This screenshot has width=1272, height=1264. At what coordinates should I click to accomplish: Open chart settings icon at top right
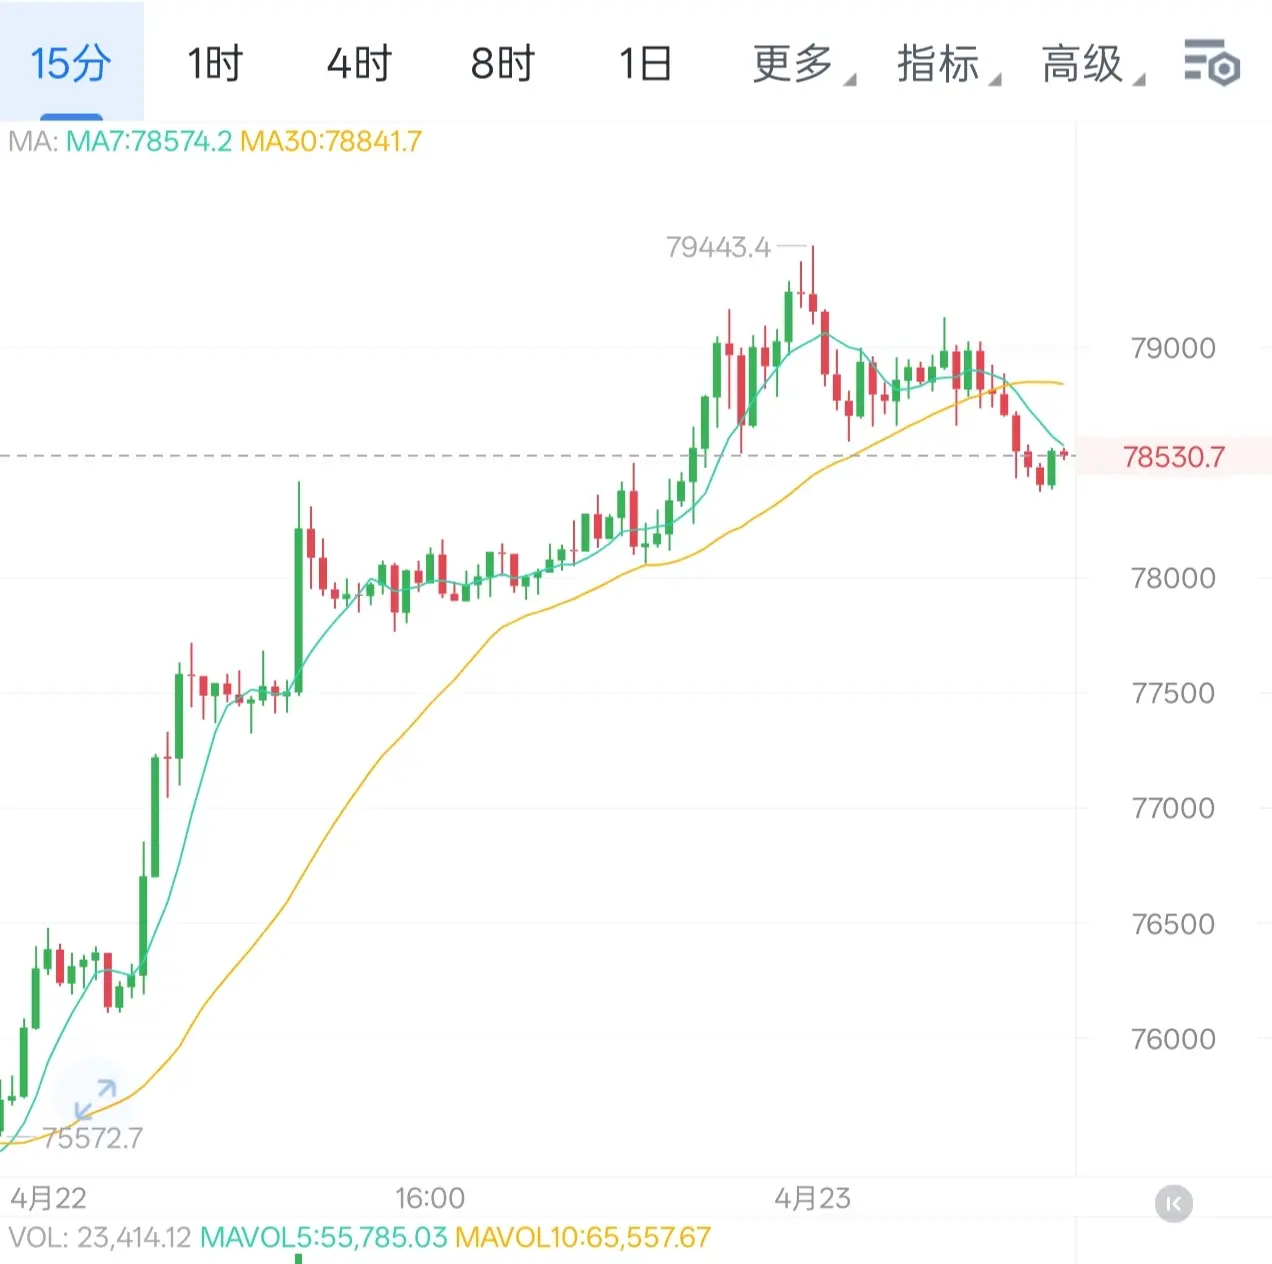click(1212, 62)
